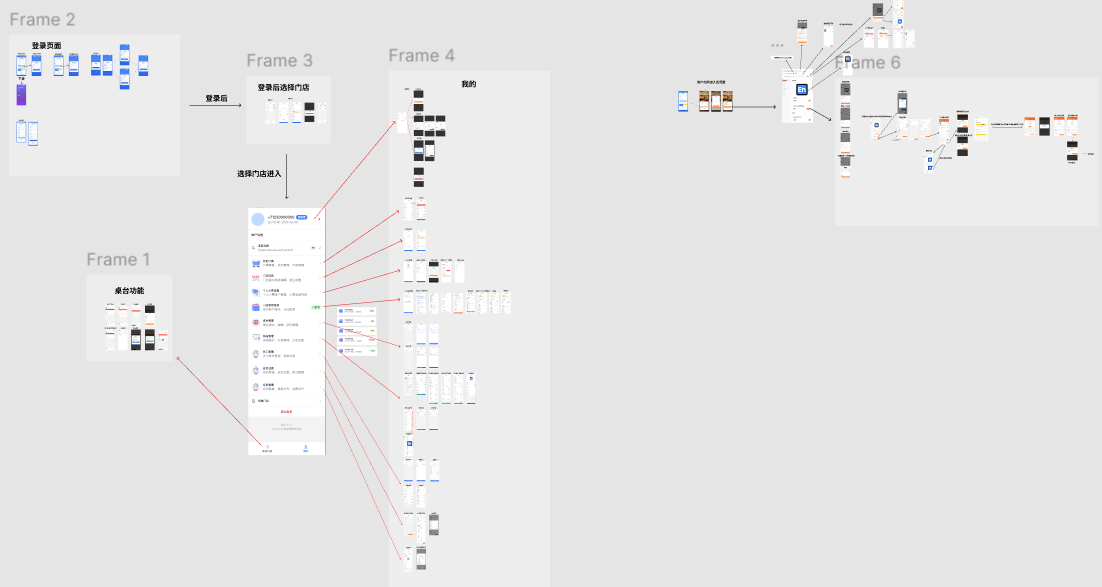The image size is (1102, 587).
Task: Select the Frame 2 label
Action: point(42,20)
